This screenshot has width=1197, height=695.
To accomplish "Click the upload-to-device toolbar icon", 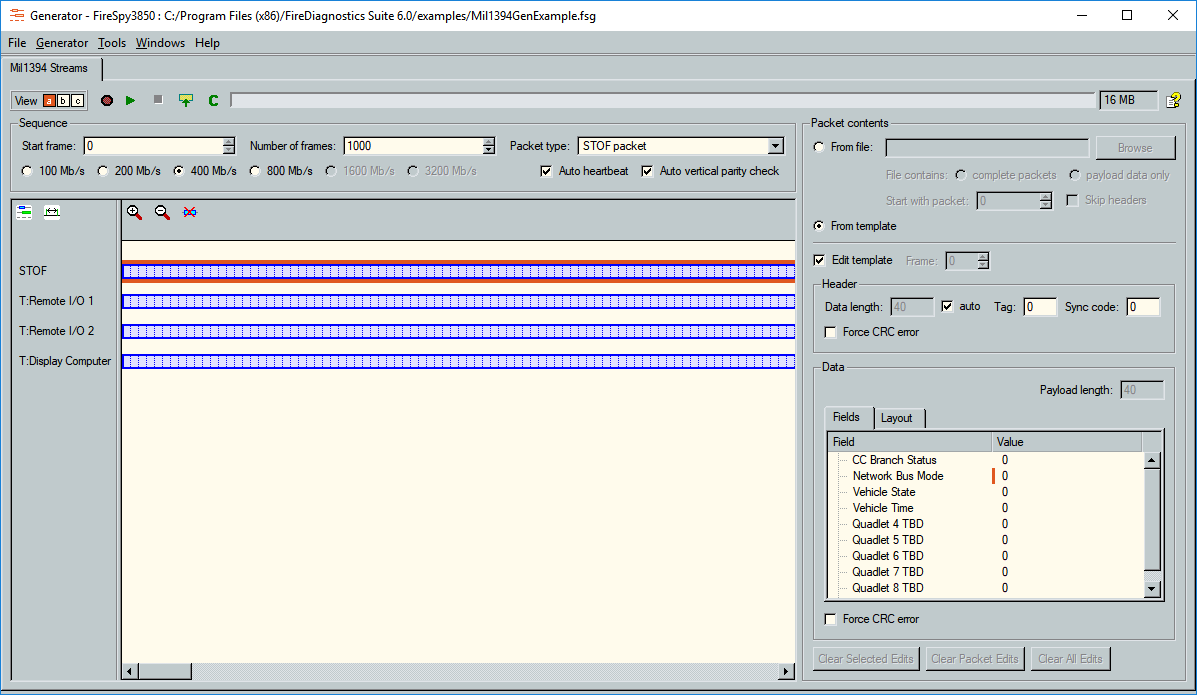I will click(x=186, y=100).
